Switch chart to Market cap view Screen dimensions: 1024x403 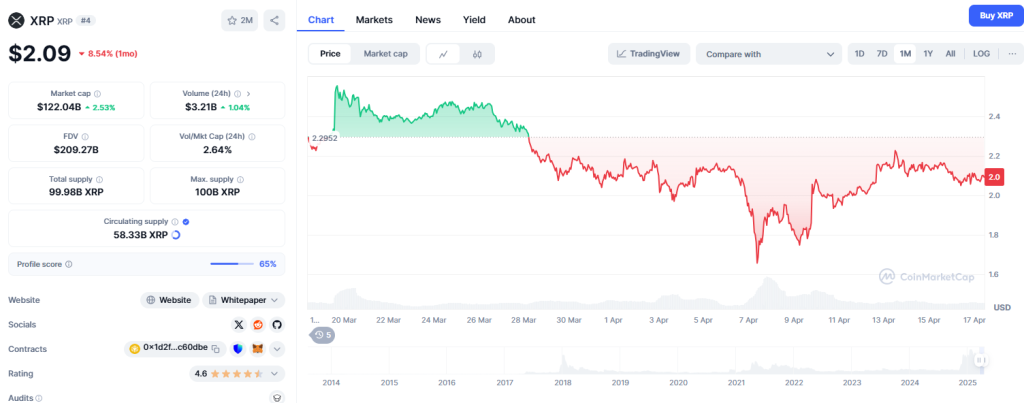[x=385, y=54]
